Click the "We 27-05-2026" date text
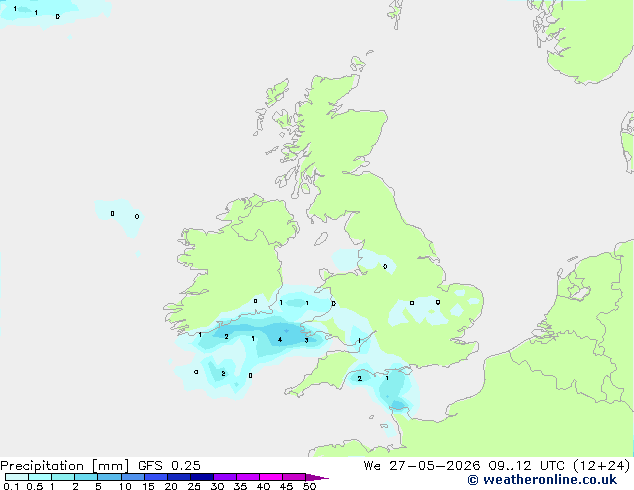The height and width of the screenshot is (490, 634). [x=422, y=466]
